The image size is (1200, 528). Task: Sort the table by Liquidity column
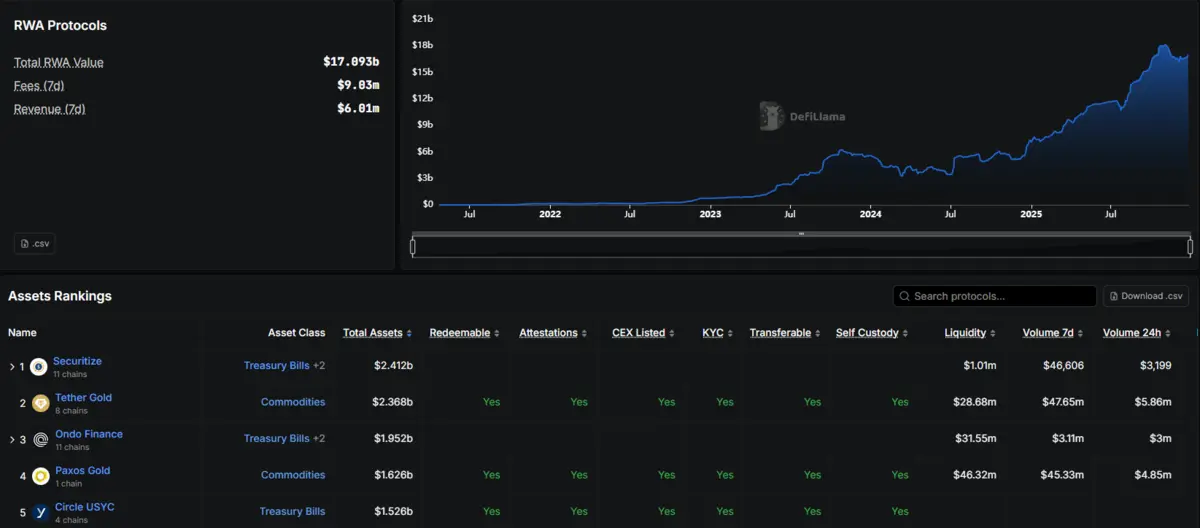[965, 333]
